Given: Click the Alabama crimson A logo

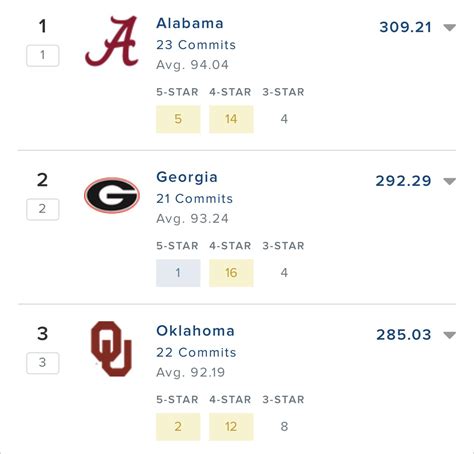Looking at the screenshot, I should pos(112,41).
